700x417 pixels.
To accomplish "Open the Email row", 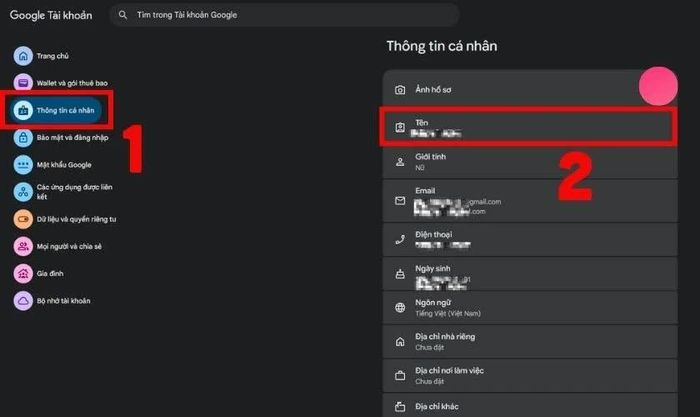I will pyautogui.click(x=530, y=201).
